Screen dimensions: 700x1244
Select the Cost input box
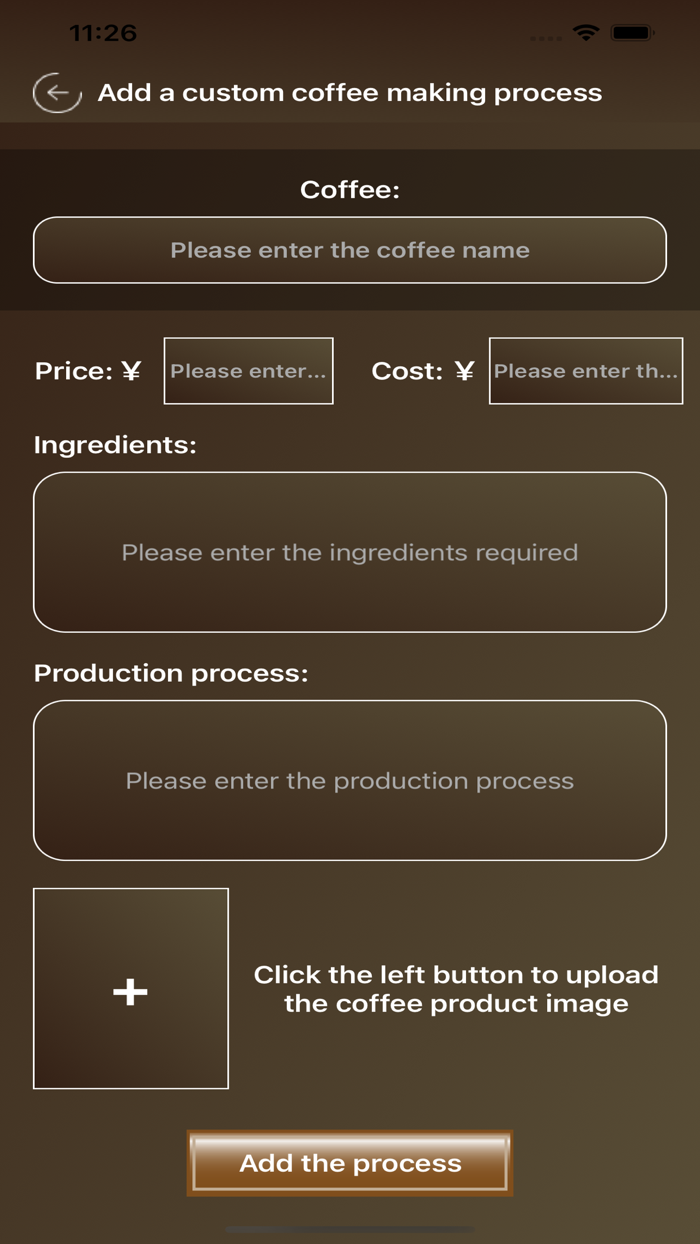point(586,371)
